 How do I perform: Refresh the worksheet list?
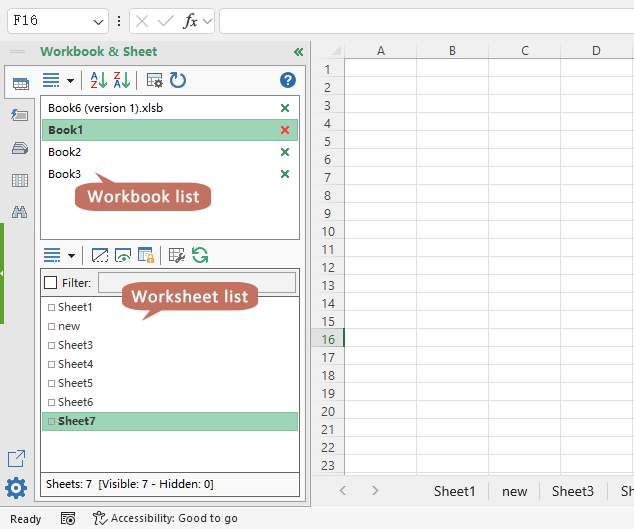(200, 255)
